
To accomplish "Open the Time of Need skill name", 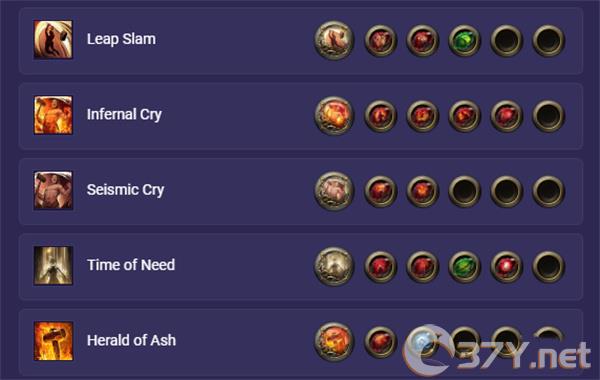I will [131, 265].
